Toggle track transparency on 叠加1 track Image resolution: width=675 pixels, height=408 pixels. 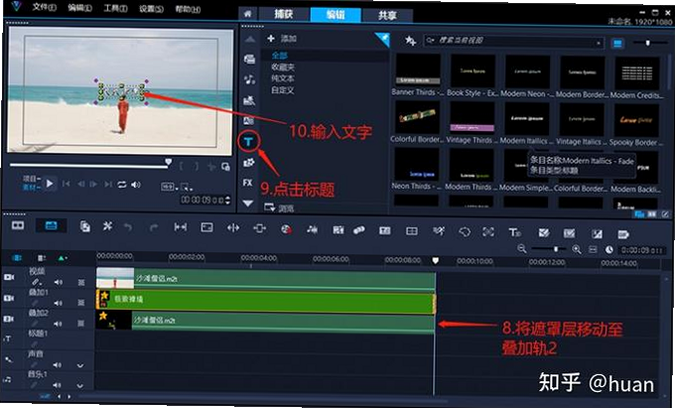(81, 303)
